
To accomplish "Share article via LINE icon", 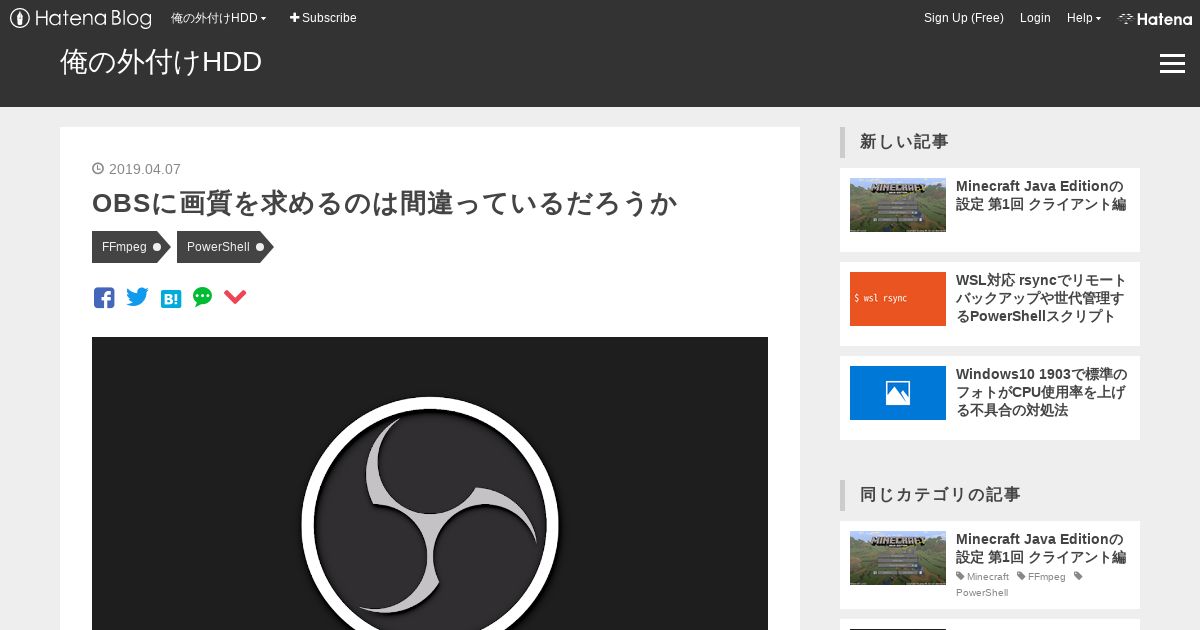I will [x=203, y=297].
